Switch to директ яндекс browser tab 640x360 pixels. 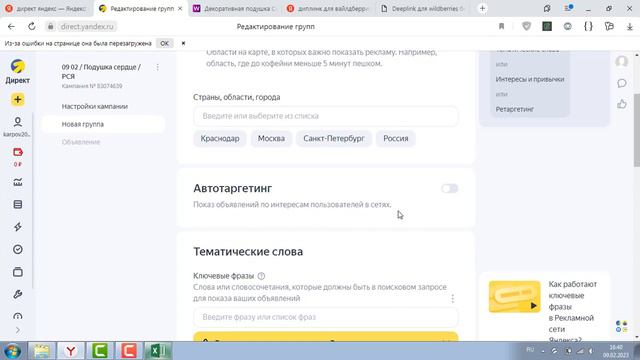(x=47, y=9)
